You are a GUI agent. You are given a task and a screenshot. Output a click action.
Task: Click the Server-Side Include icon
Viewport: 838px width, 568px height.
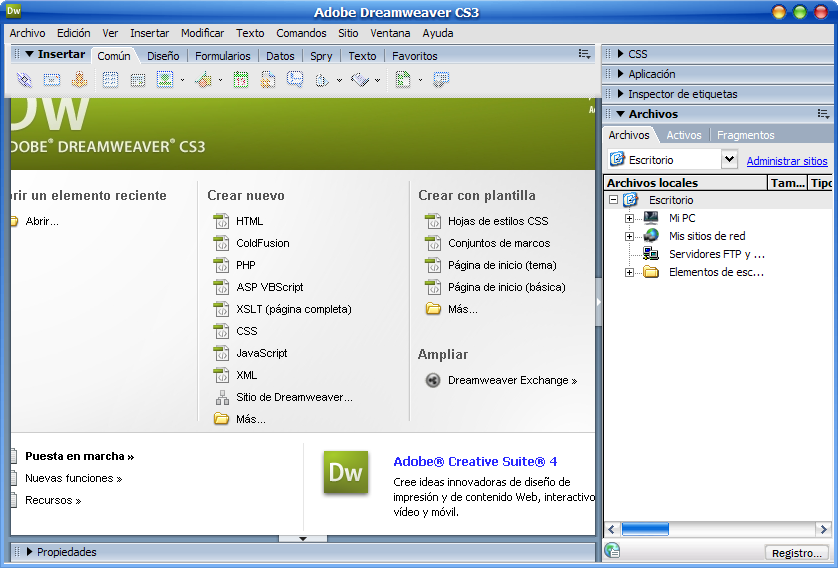point(268,80)
